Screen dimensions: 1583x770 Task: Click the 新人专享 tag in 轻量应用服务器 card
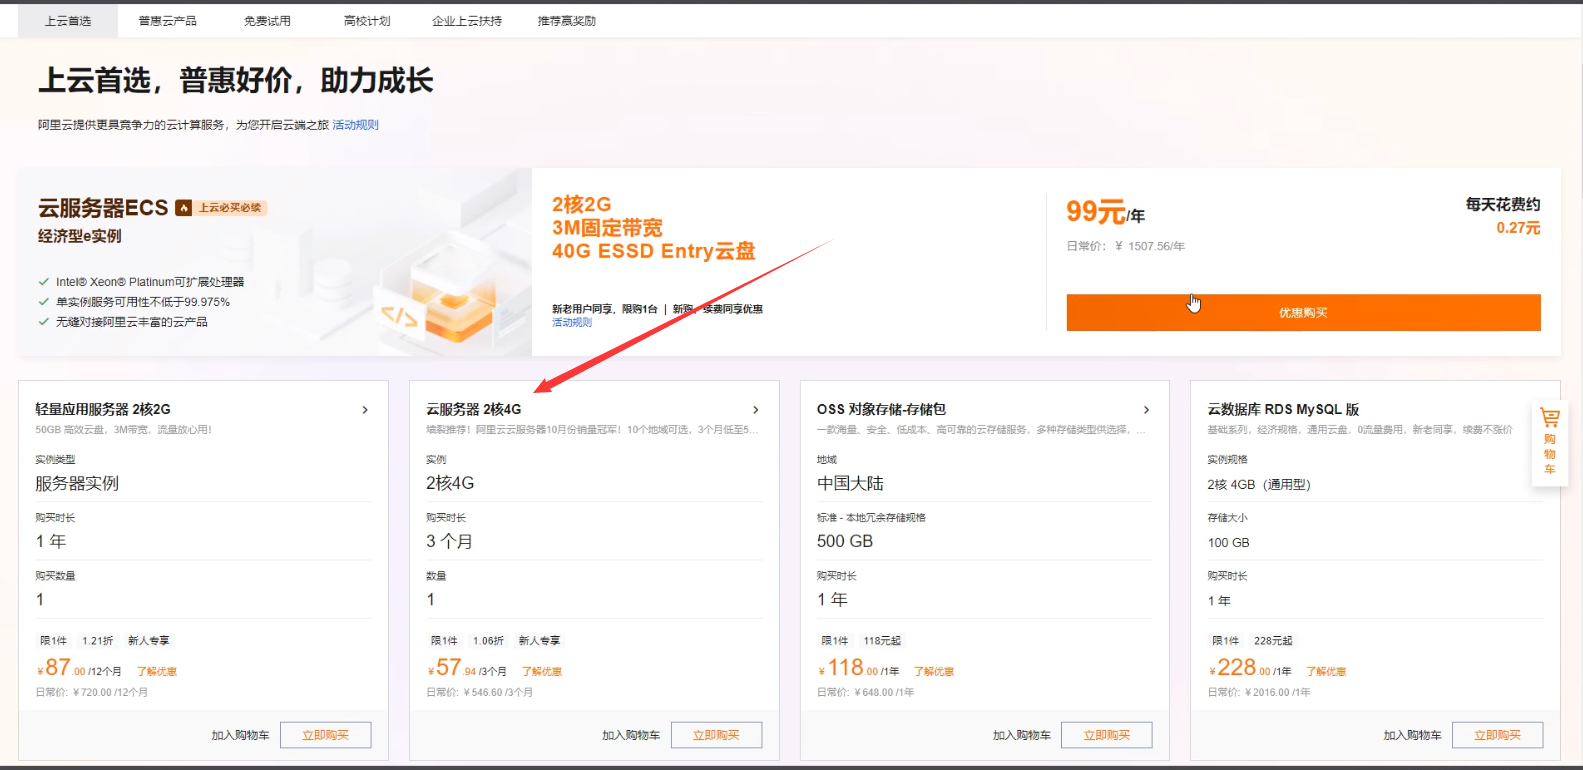point(149,641)
